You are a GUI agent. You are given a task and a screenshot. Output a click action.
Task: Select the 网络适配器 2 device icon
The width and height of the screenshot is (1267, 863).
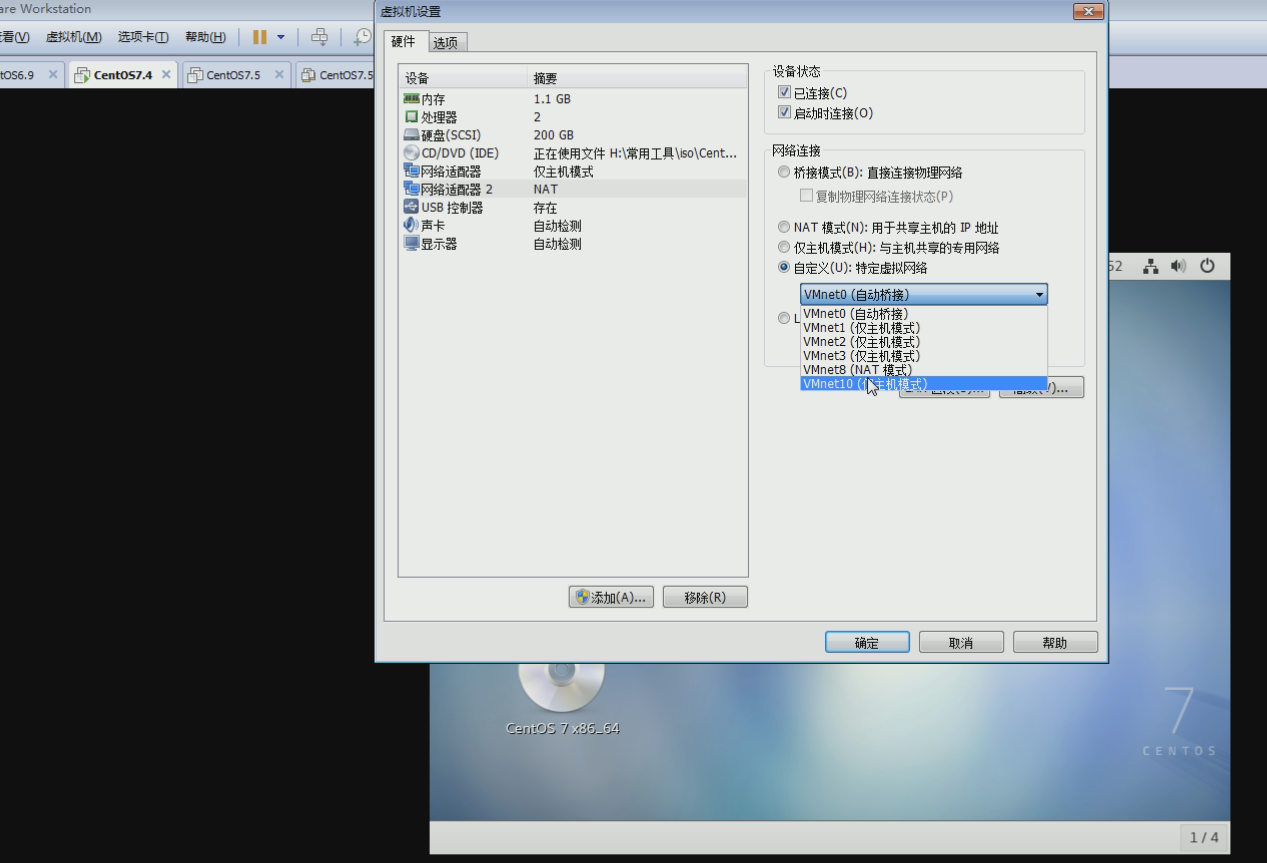(411, 189)
